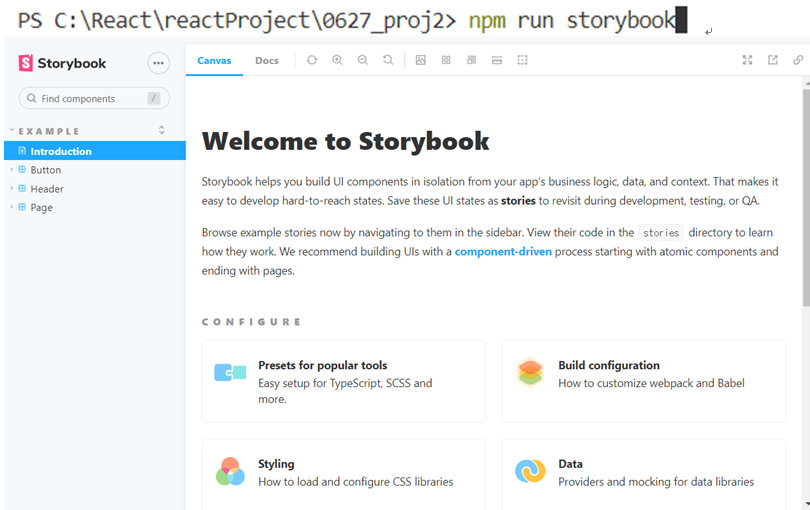Expand the Page component tree arrow
Viewport: 810px width, 510px height.
pyautogui.click(x=12, y=207)
